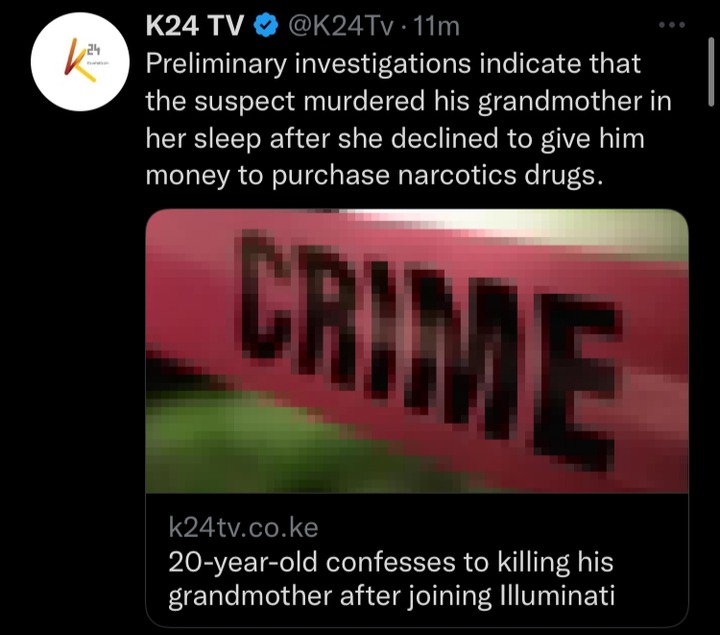Click the small 24 in the logo
Screen dimensions: 720x635
pos(94,48)
